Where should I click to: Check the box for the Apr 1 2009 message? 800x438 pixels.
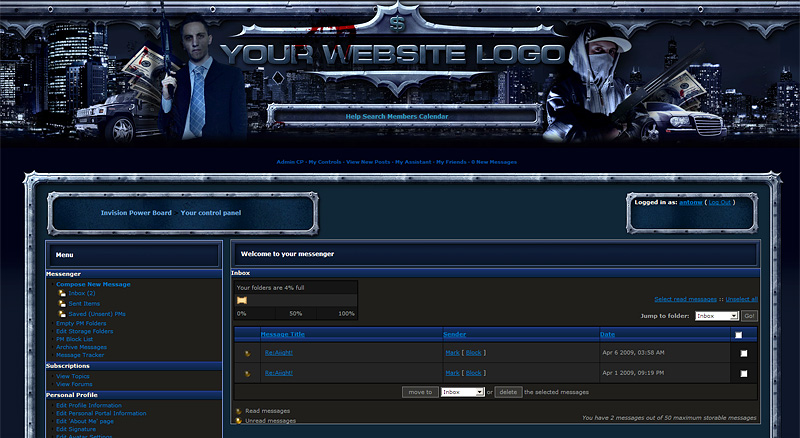pyautogui.click(x=744, y=374)
